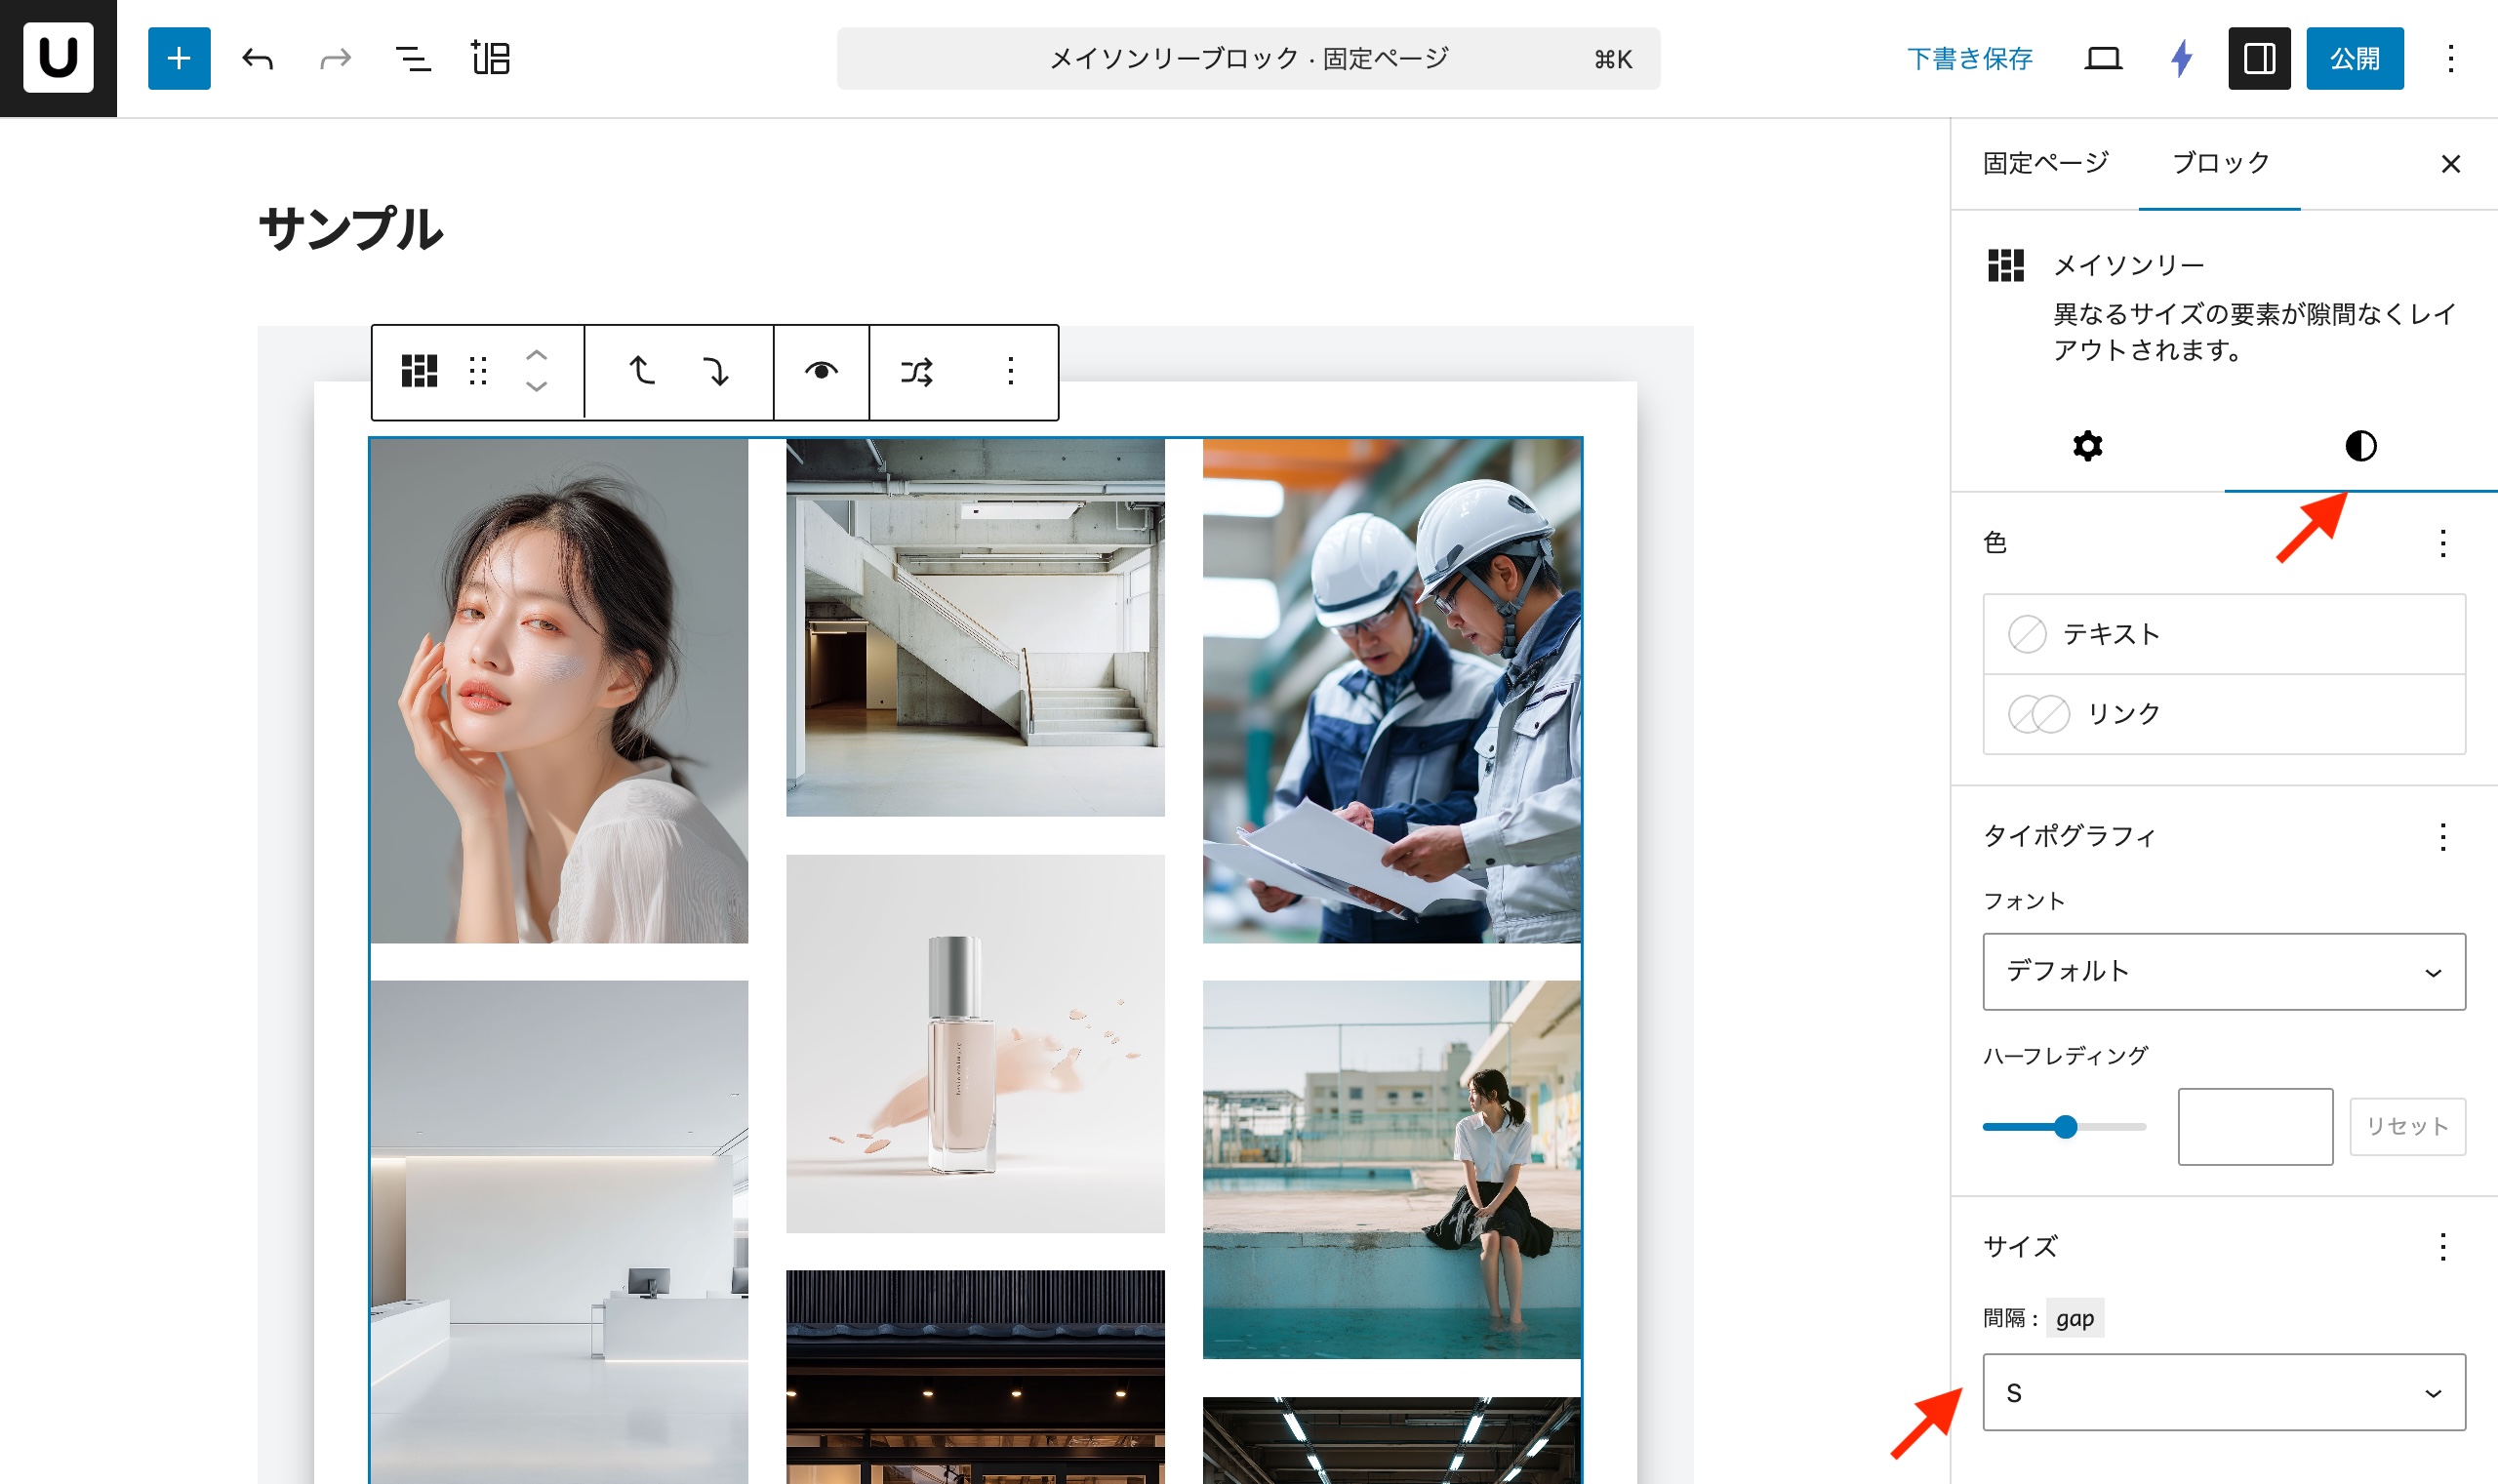Screen dimensions: 2498x1484
Task: Adjust the ハーフレディング slider
Action: [2064, 1127]
